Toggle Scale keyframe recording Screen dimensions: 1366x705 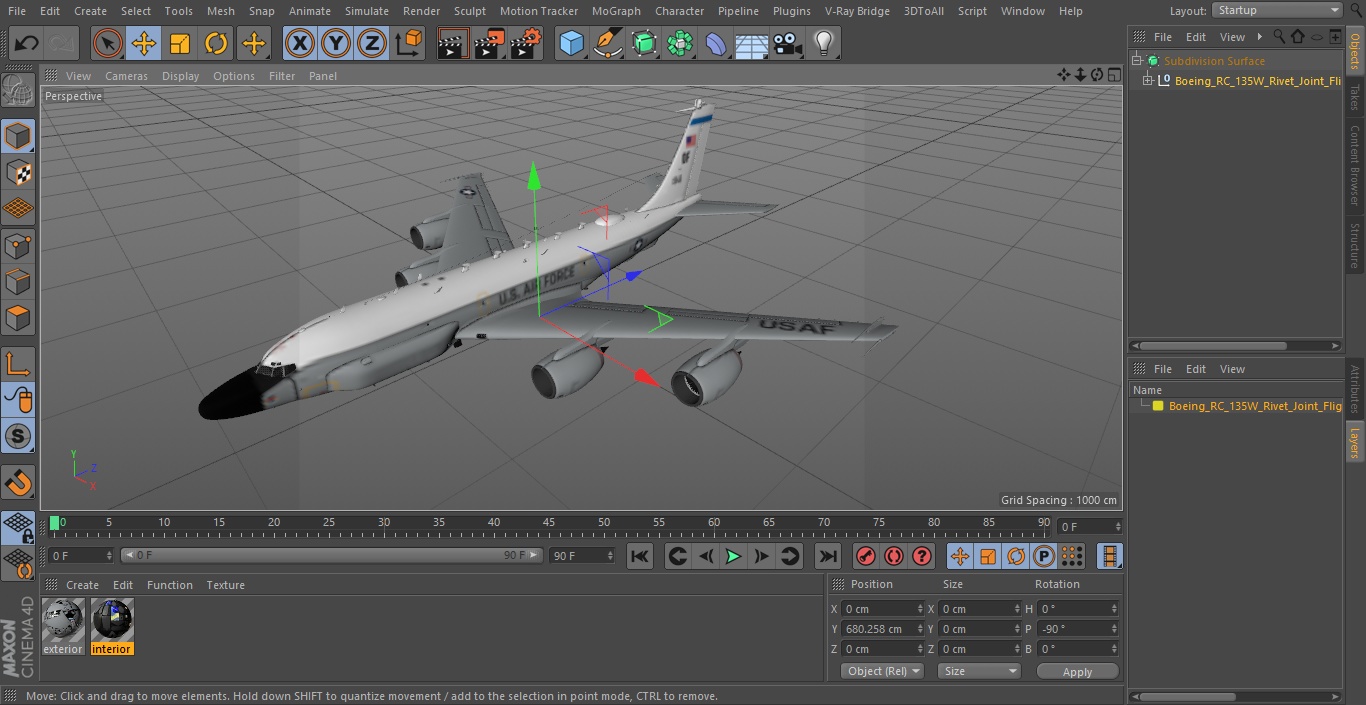tap(988, 556)
